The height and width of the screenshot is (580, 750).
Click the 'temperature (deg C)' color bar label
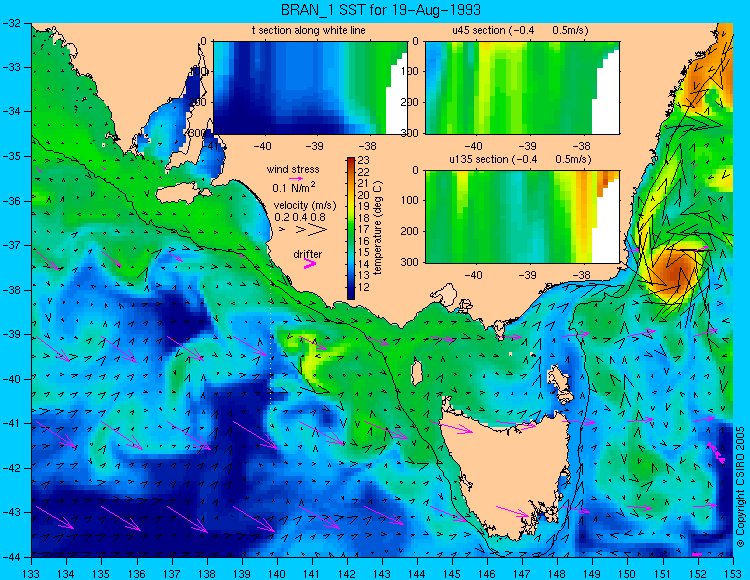click(378, 228)
